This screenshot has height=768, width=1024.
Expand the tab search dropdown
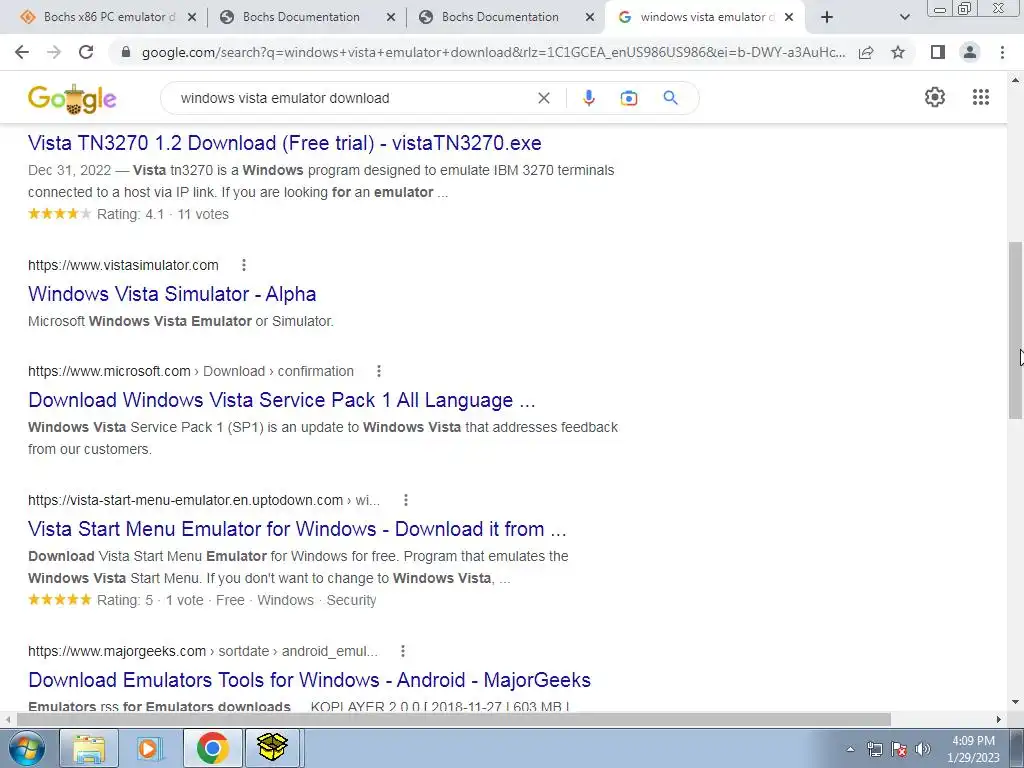904,17
